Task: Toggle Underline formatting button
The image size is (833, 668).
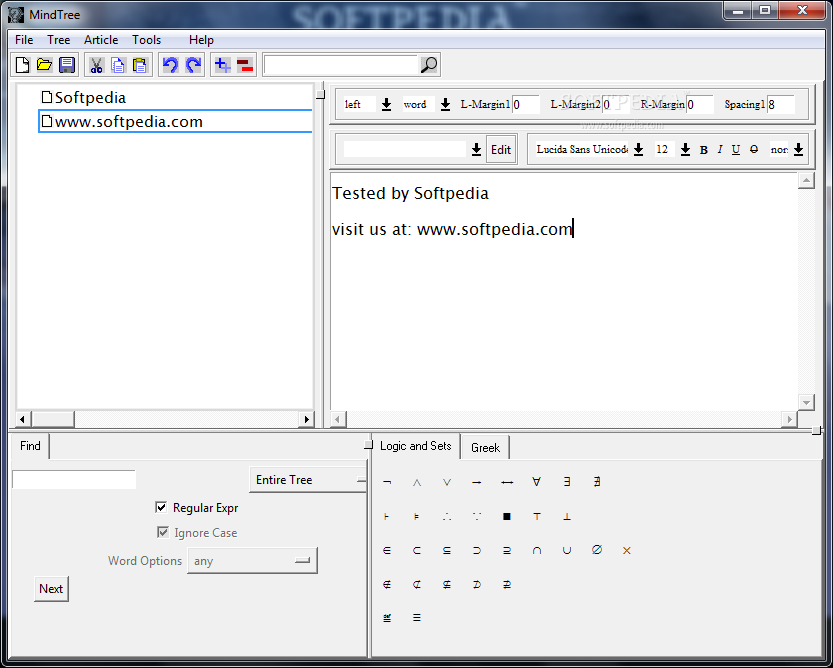Action: pos(736,150)
